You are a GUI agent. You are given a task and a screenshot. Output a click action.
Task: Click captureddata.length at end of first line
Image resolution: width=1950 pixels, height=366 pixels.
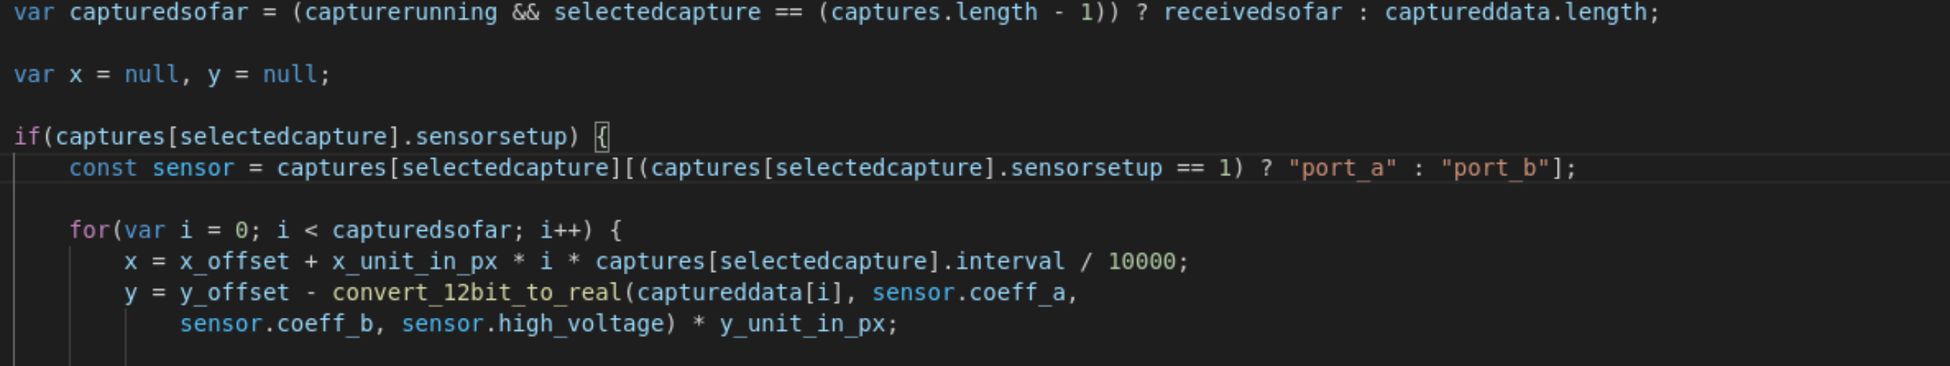pos(1515,13)
